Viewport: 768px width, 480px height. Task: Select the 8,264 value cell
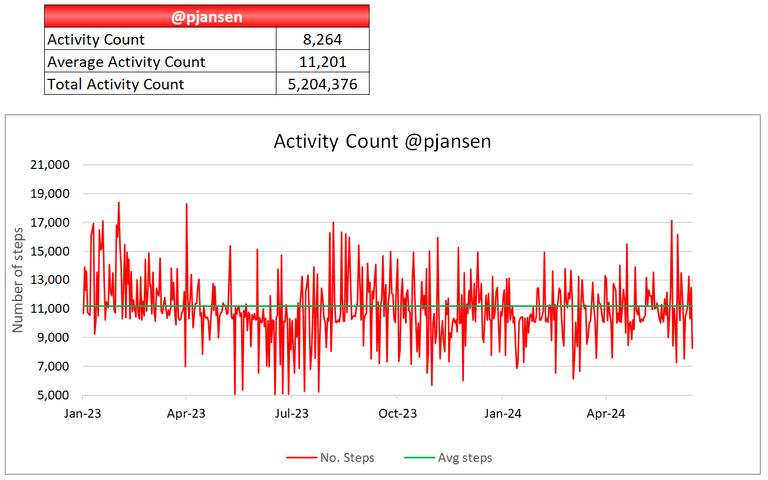[x=323, y=39]
